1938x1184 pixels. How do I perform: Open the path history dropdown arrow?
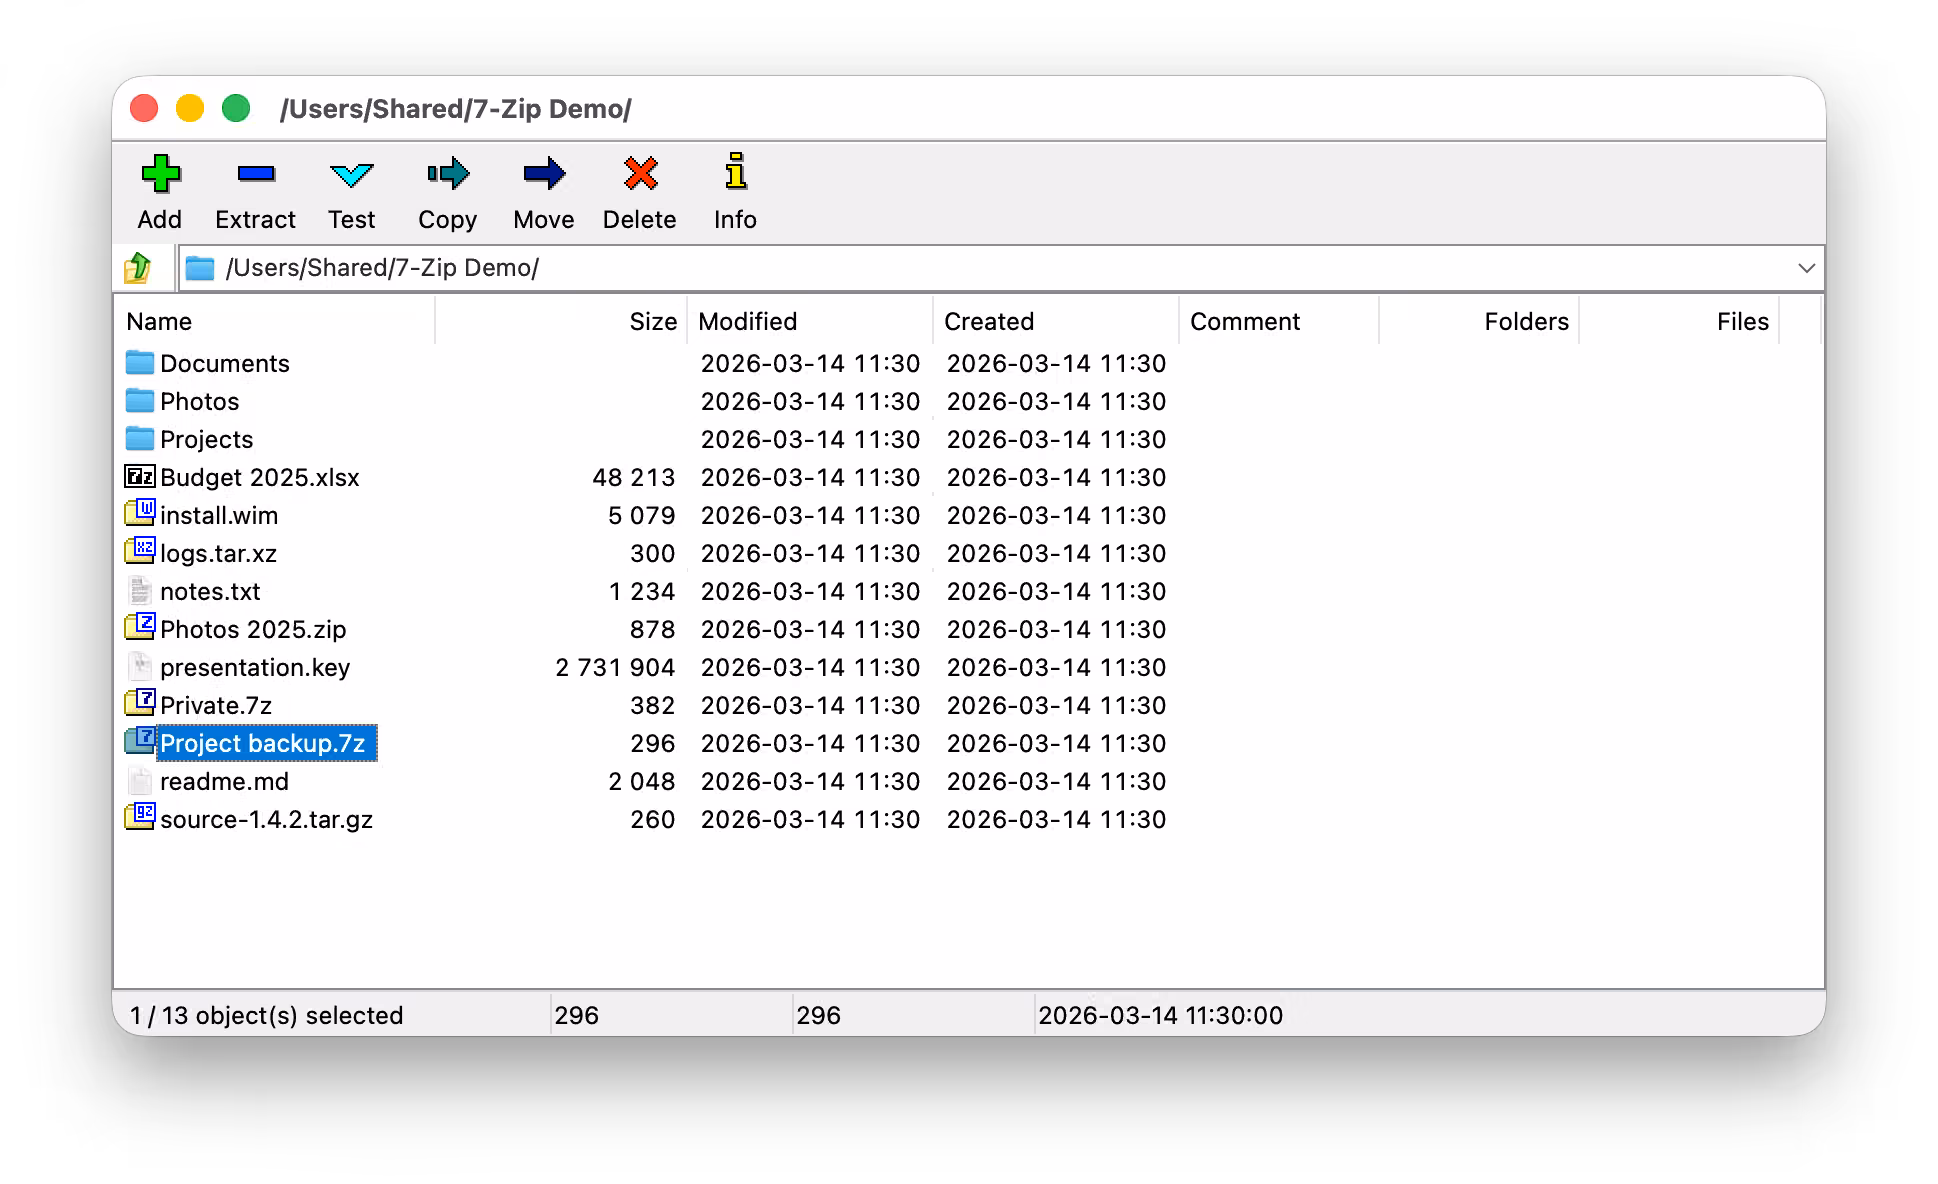coord(1806,268)
